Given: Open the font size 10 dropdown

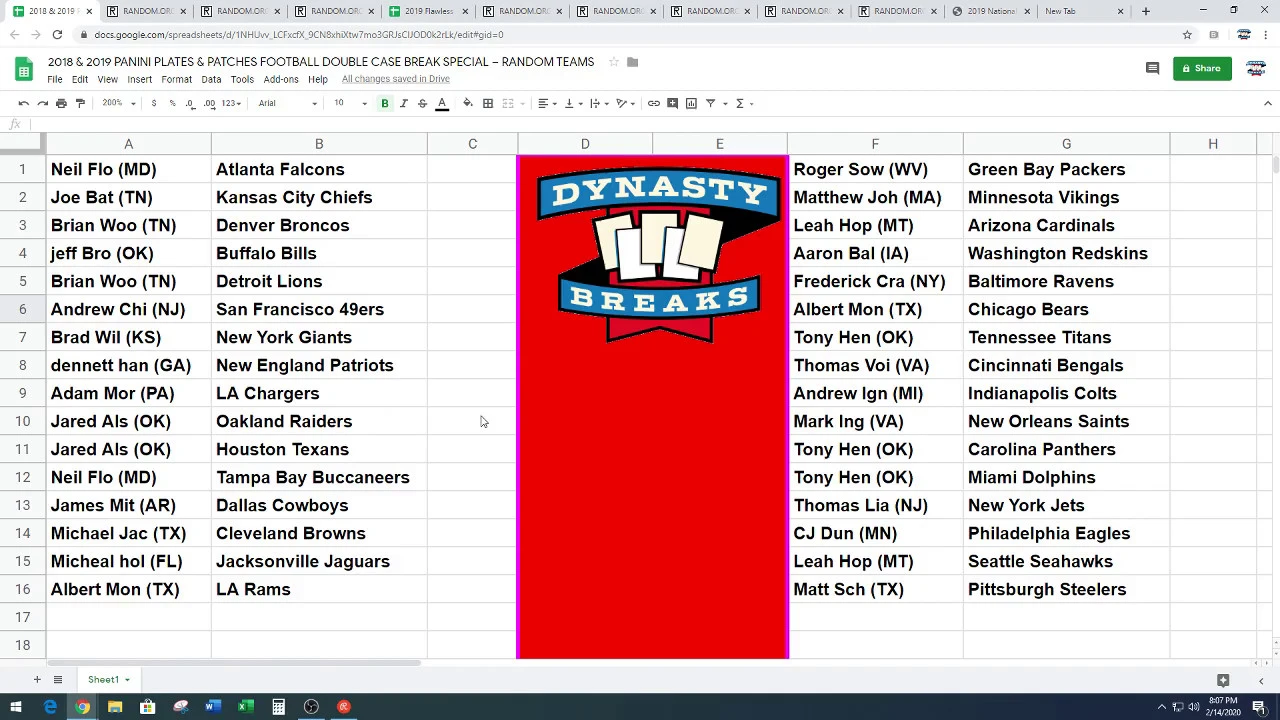Looking at the screenshot, I should coord(349,103).
